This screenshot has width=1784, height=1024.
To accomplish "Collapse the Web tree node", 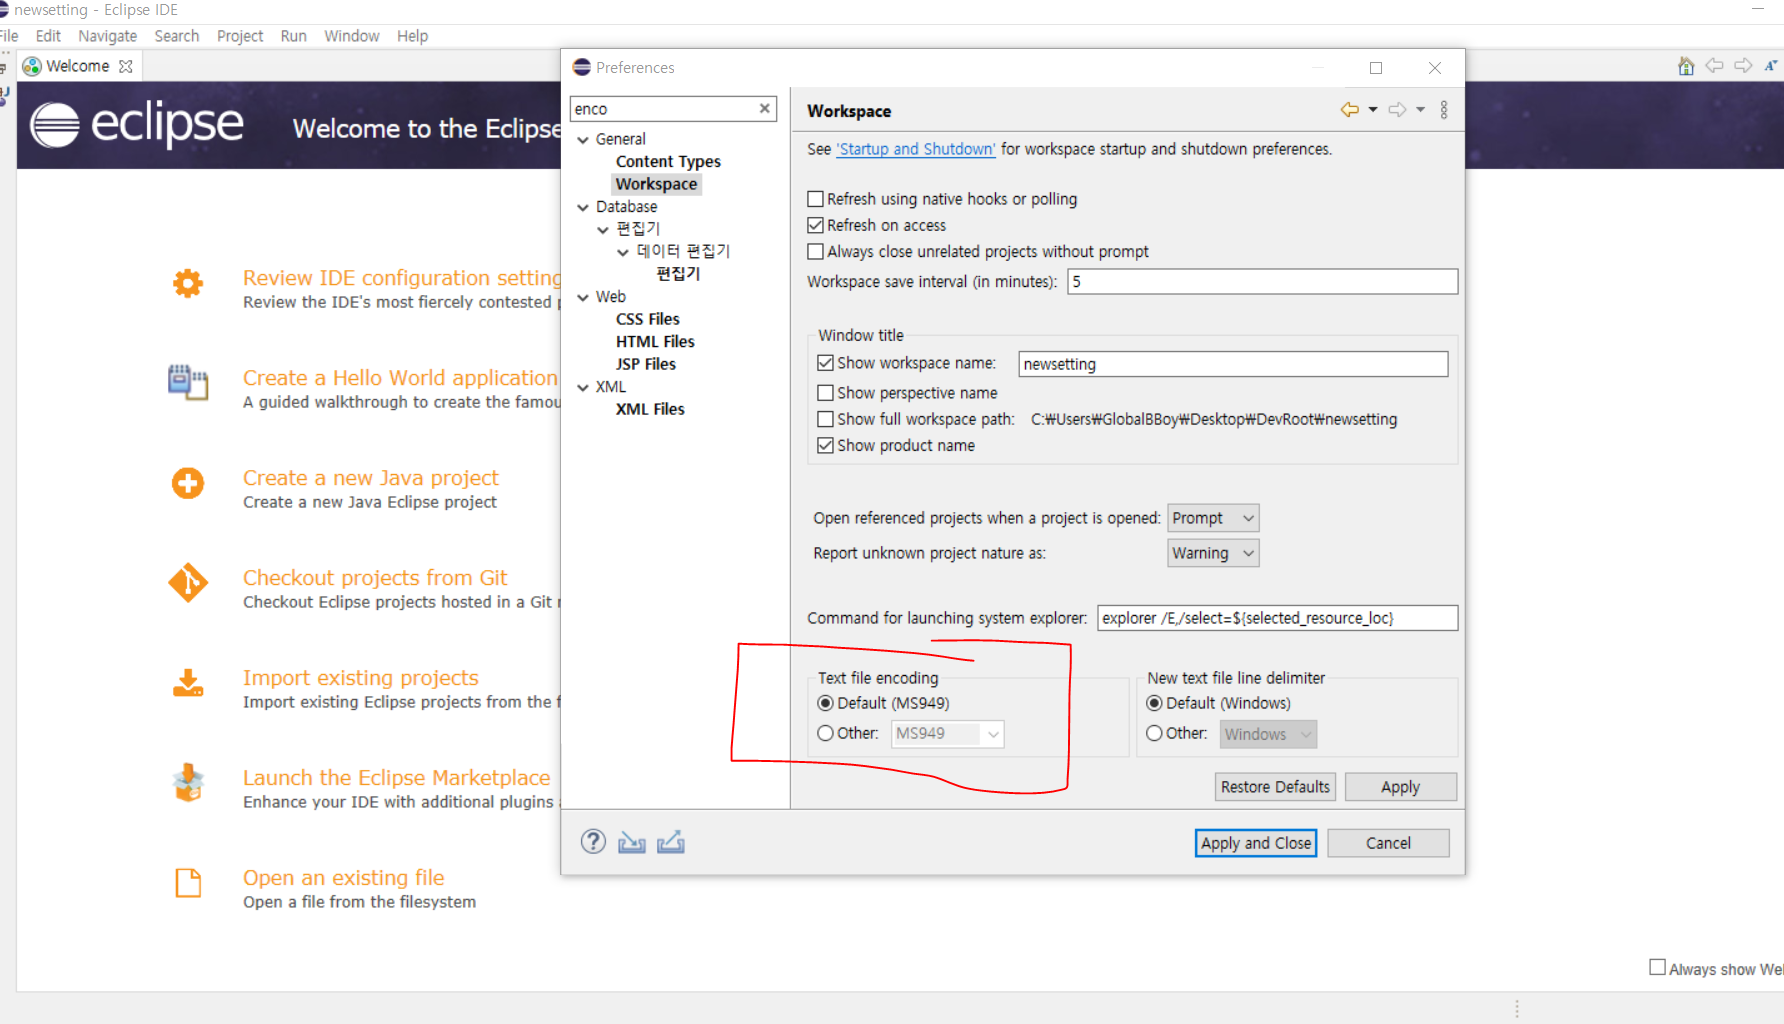I will [x=584, y=297].
